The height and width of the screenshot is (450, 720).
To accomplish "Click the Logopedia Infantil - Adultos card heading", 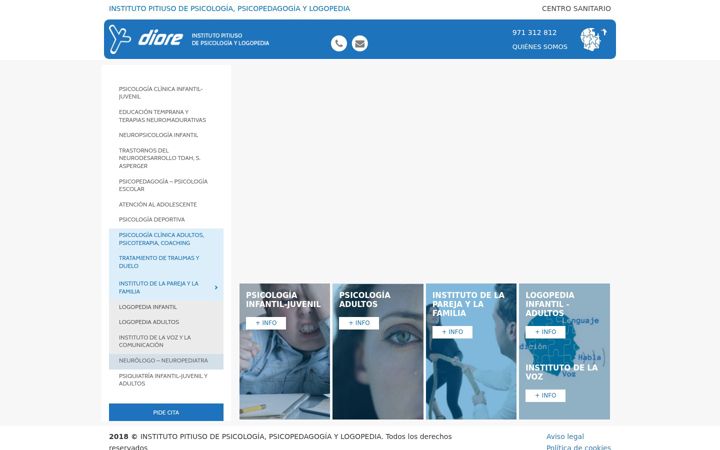I will [550, 304].
